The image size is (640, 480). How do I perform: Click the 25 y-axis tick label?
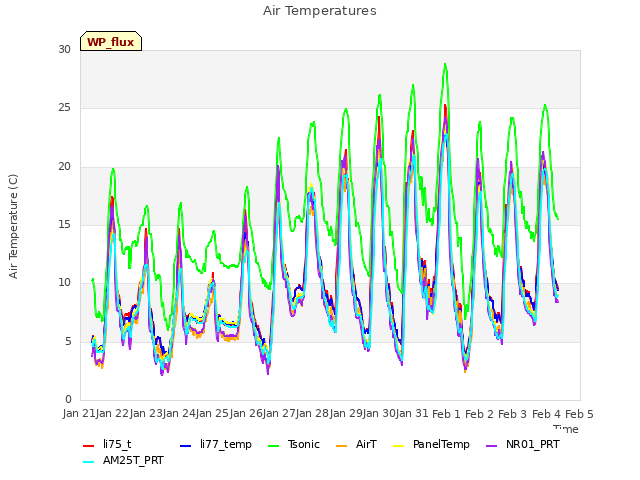pyautogui.click(x=64, y=108)
